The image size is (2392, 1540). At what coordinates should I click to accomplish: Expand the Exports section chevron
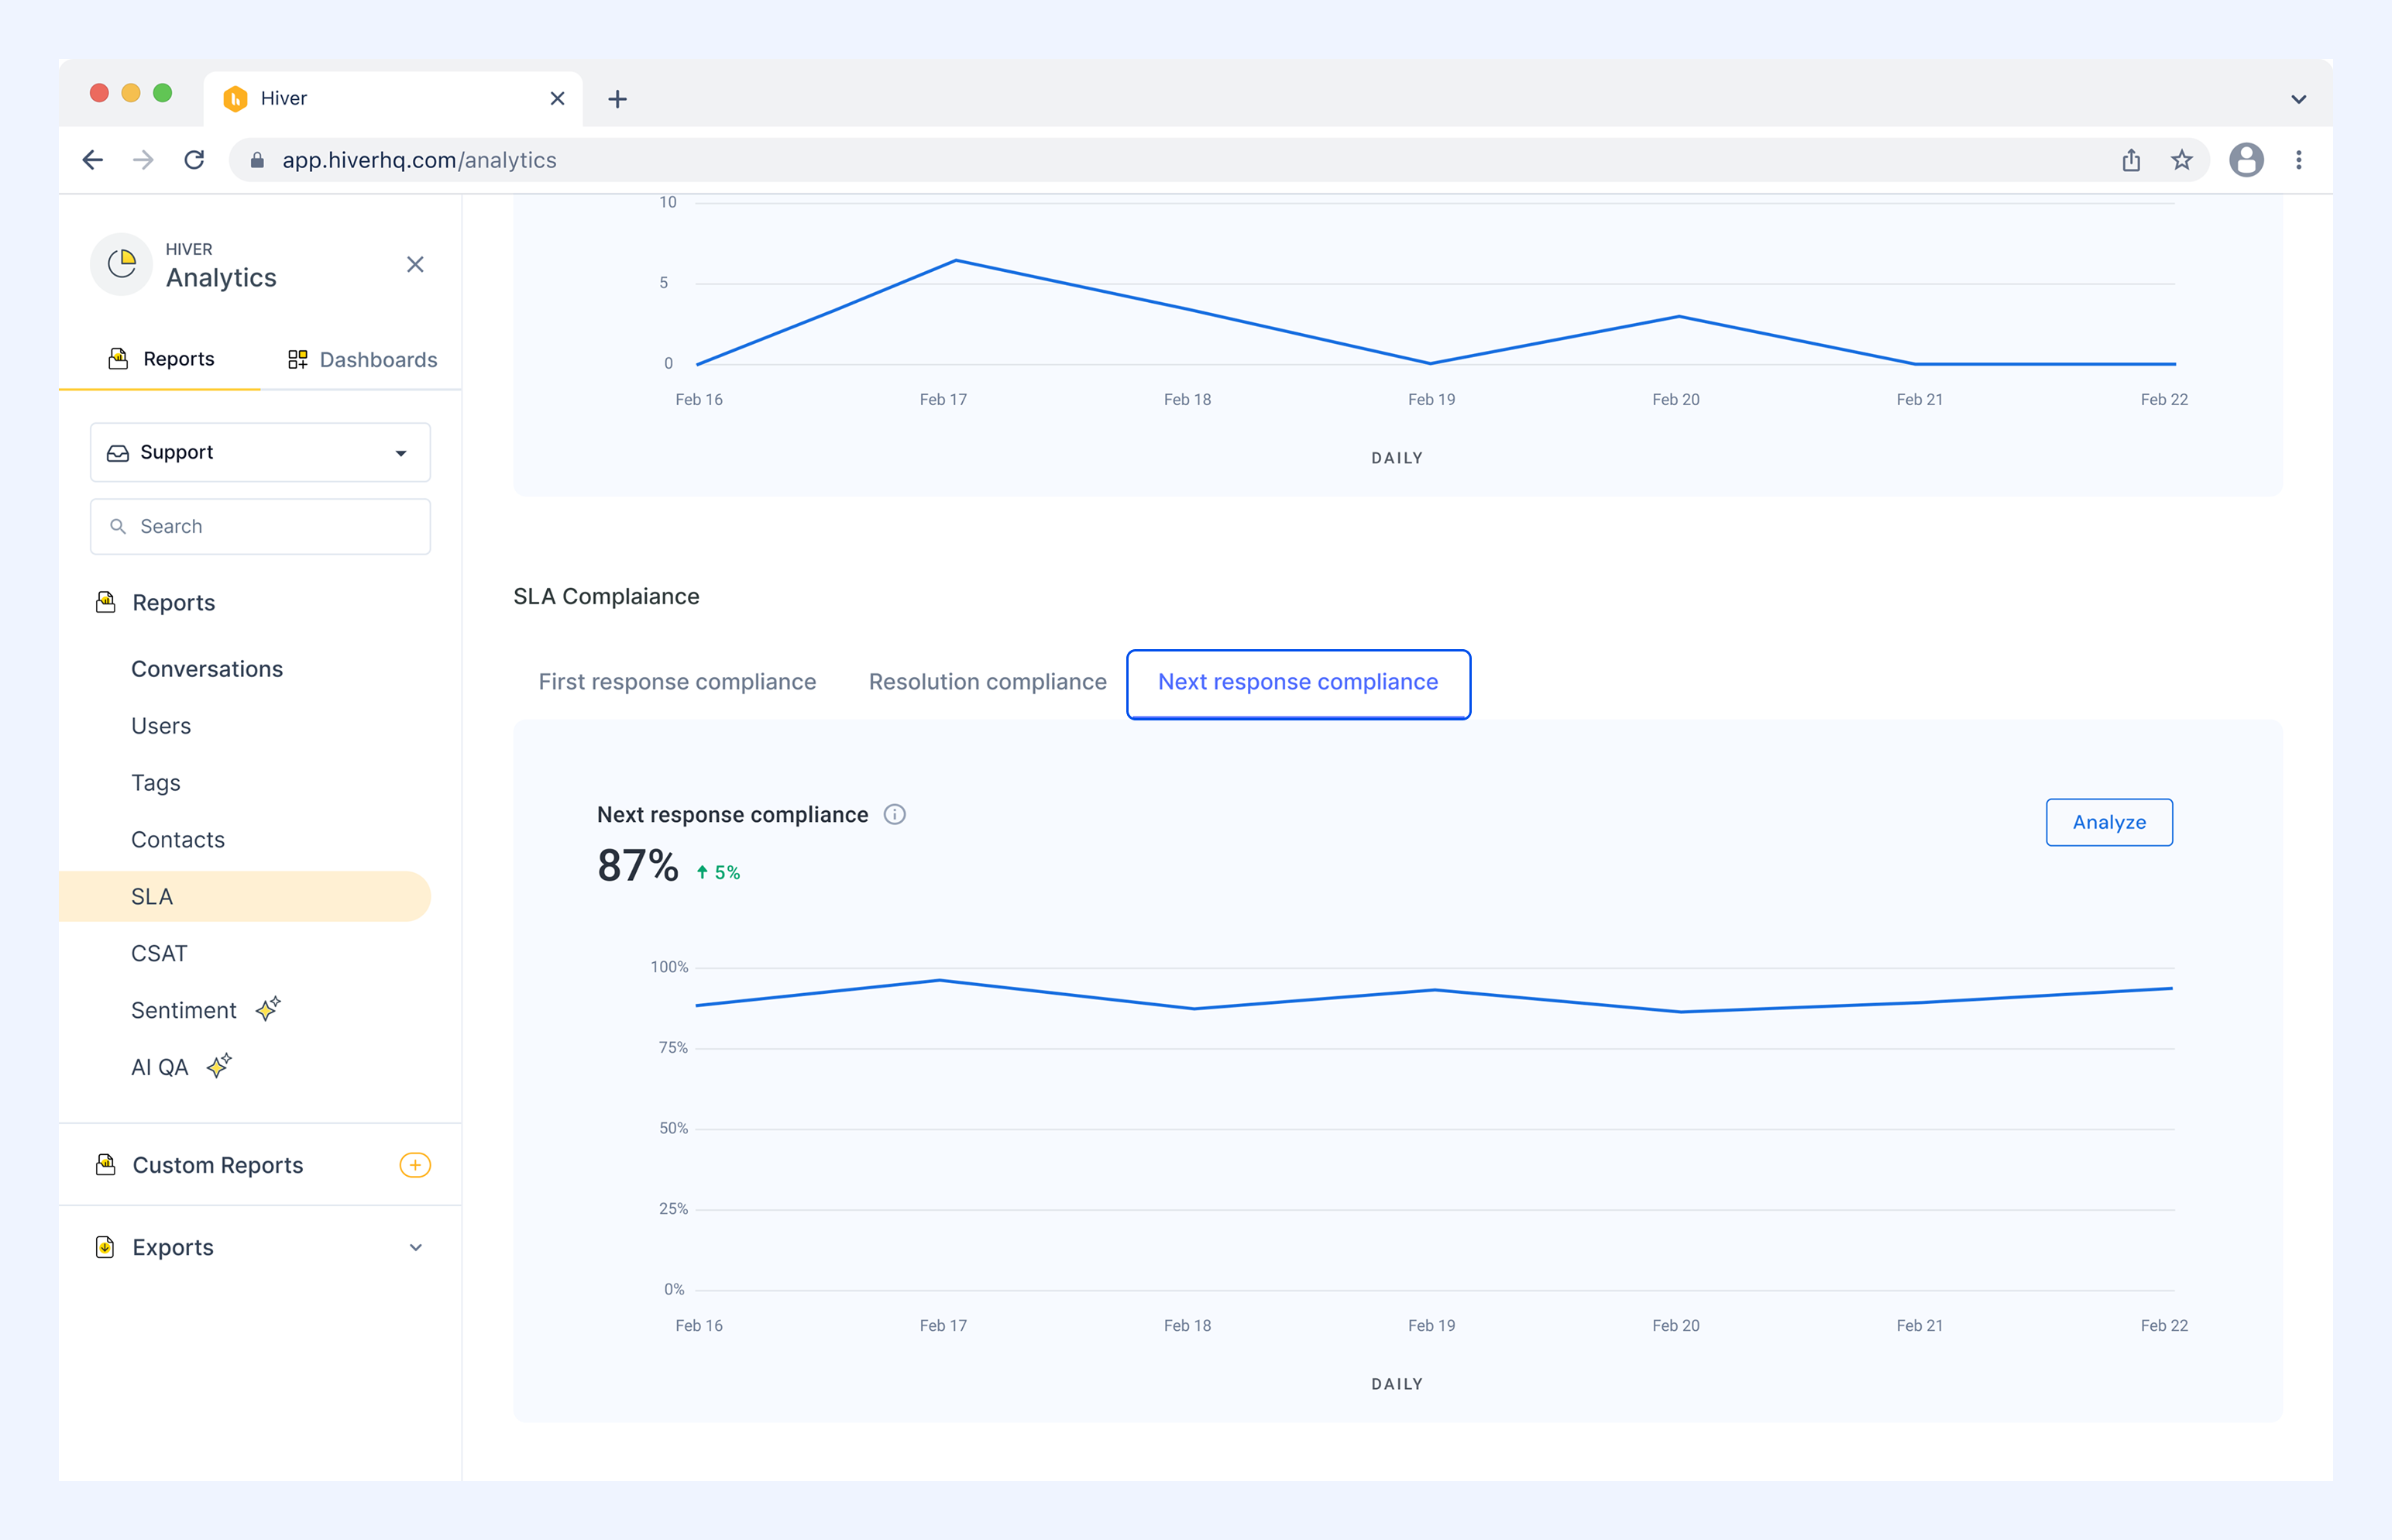pyautogui.click(x=416, y=1247)
